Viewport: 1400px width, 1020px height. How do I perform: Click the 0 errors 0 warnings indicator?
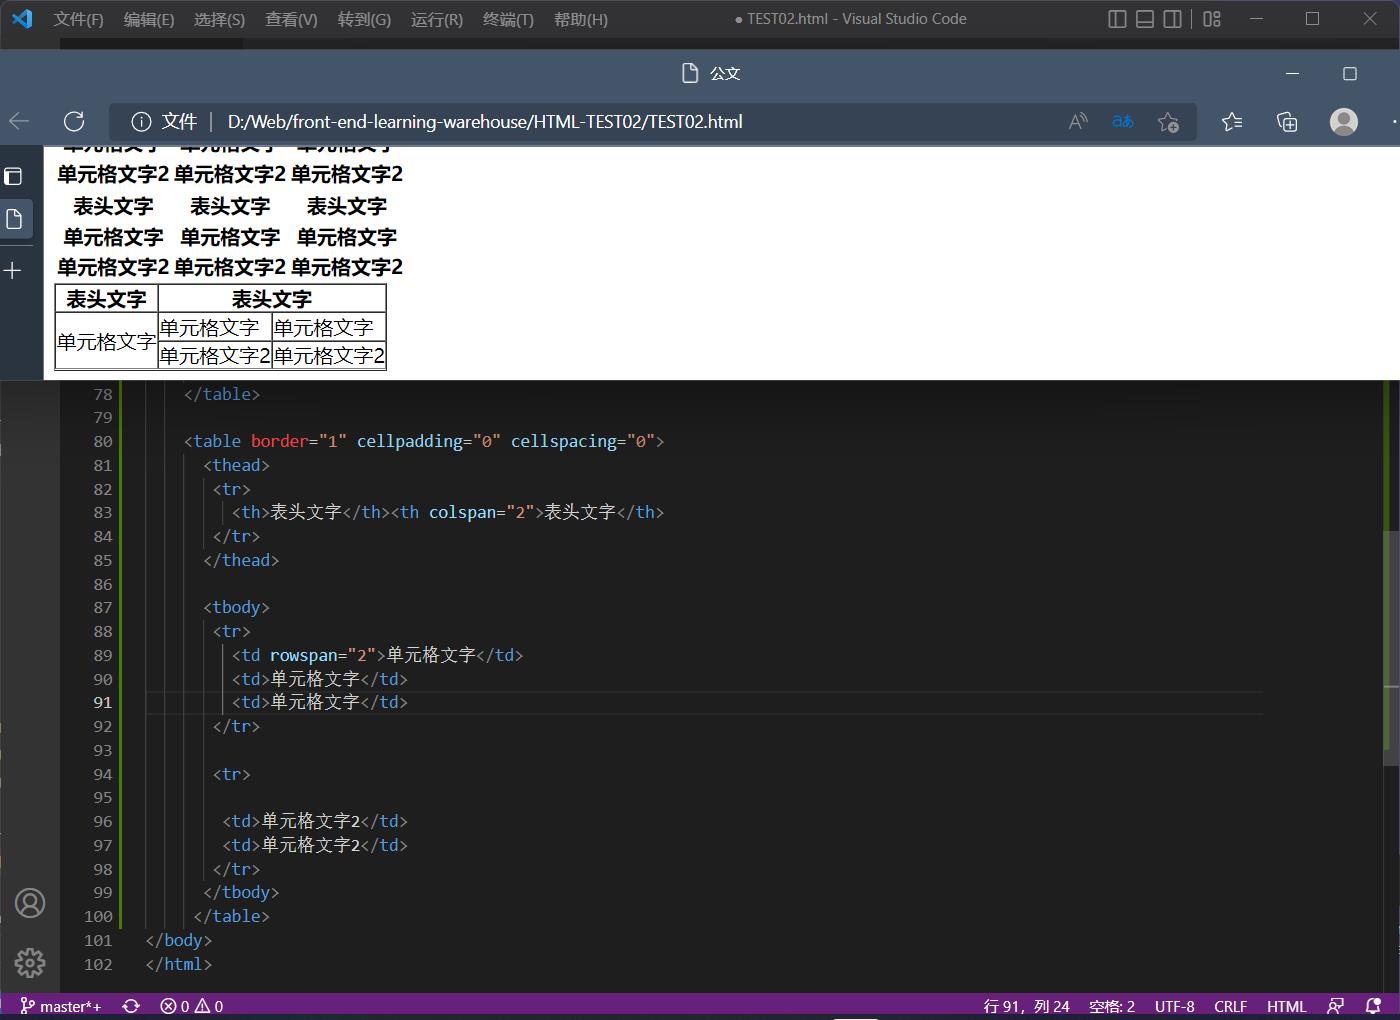tap(191, 1006)
